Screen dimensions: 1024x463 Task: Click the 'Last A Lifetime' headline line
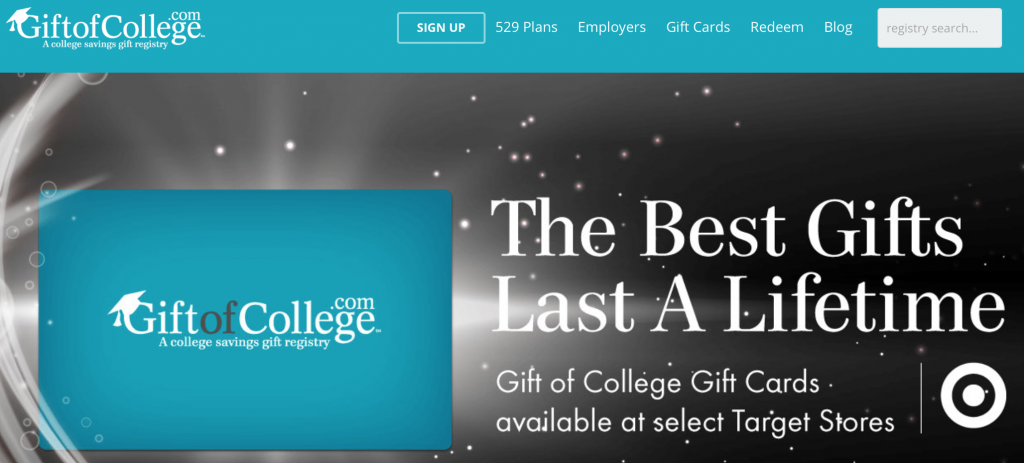[748, 302]
